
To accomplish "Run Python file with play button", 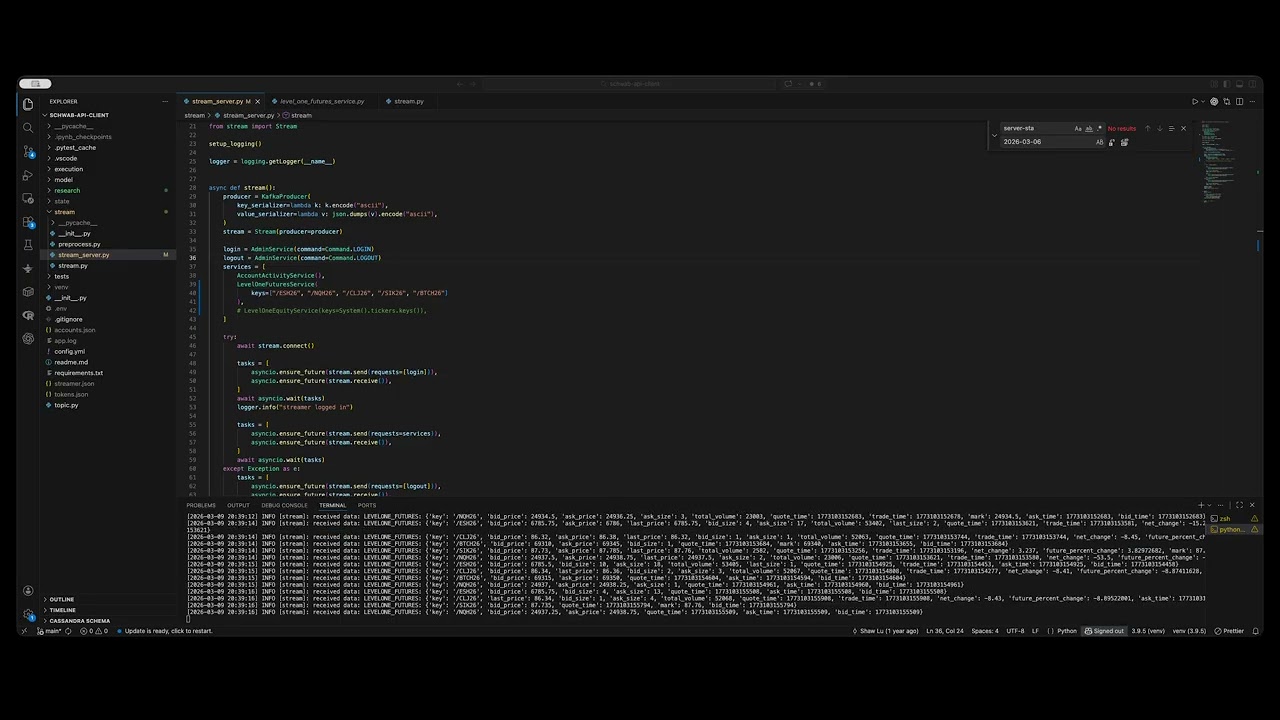I will (x=1195, y=101).
